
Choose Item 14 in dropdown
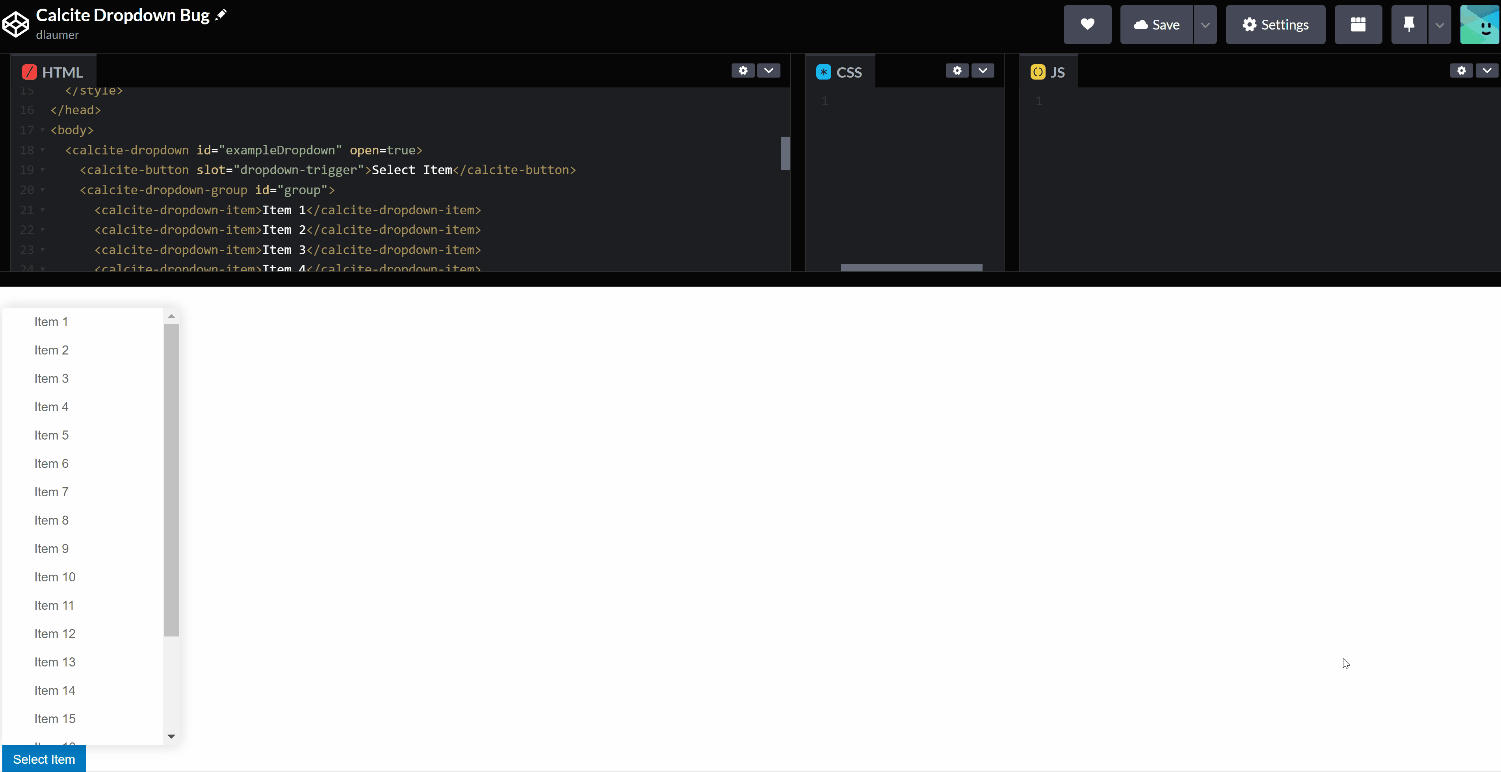coord(83,691)
